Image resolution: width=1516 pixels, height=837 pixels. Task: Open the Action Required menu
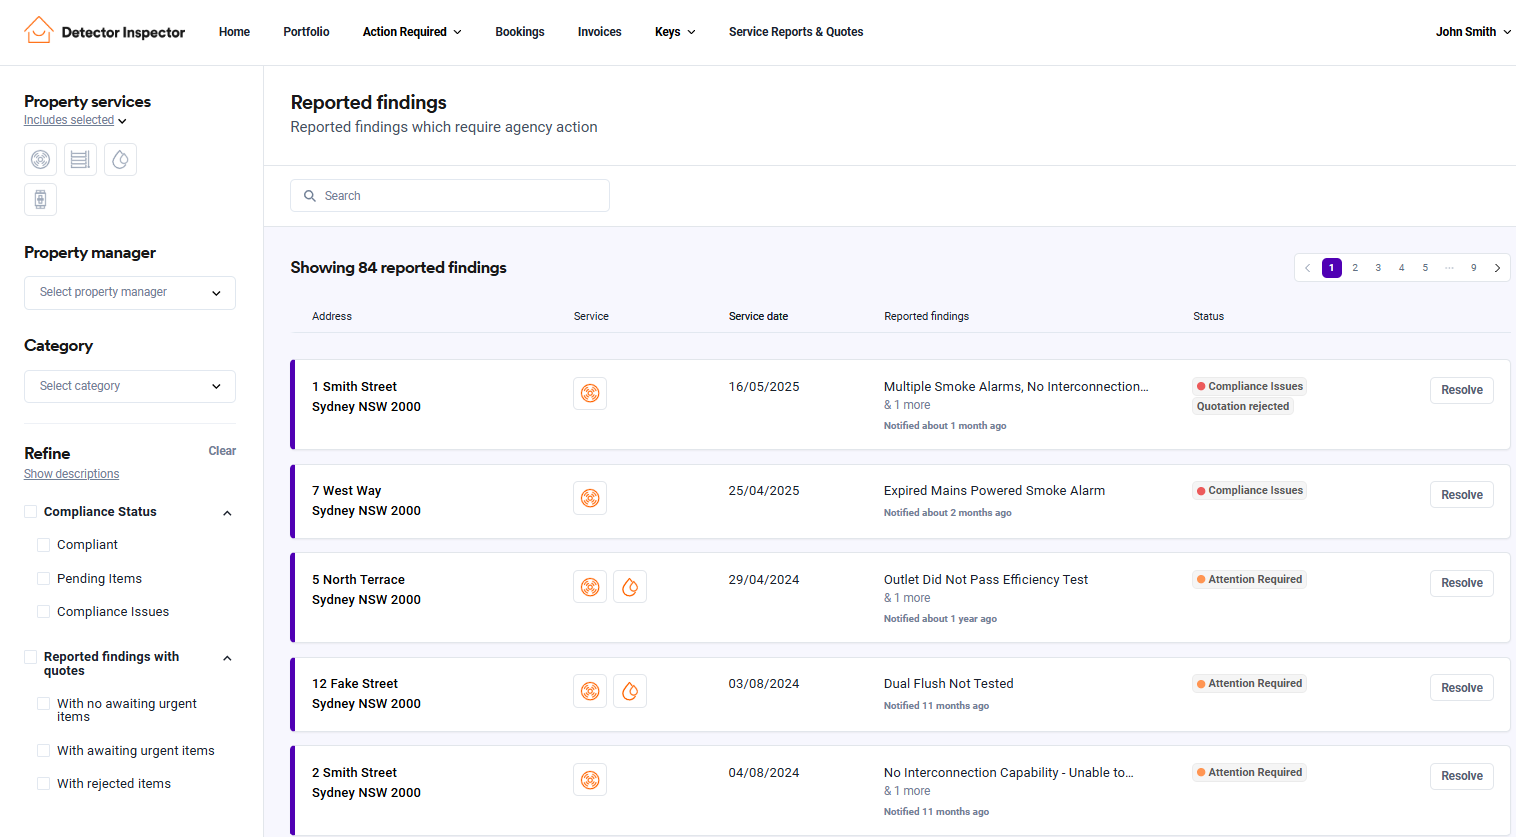point(411,32)
